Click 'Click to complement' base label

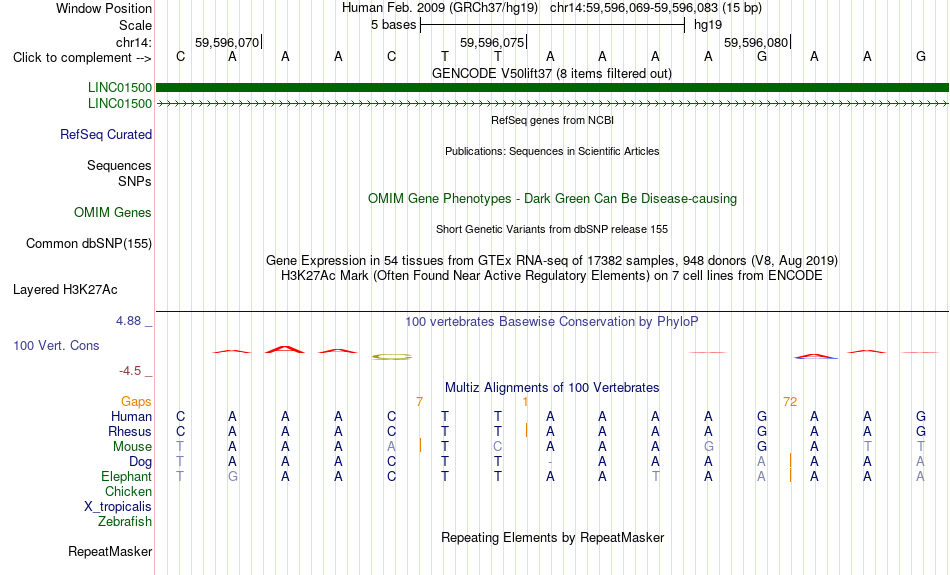[x=82, y=58]
